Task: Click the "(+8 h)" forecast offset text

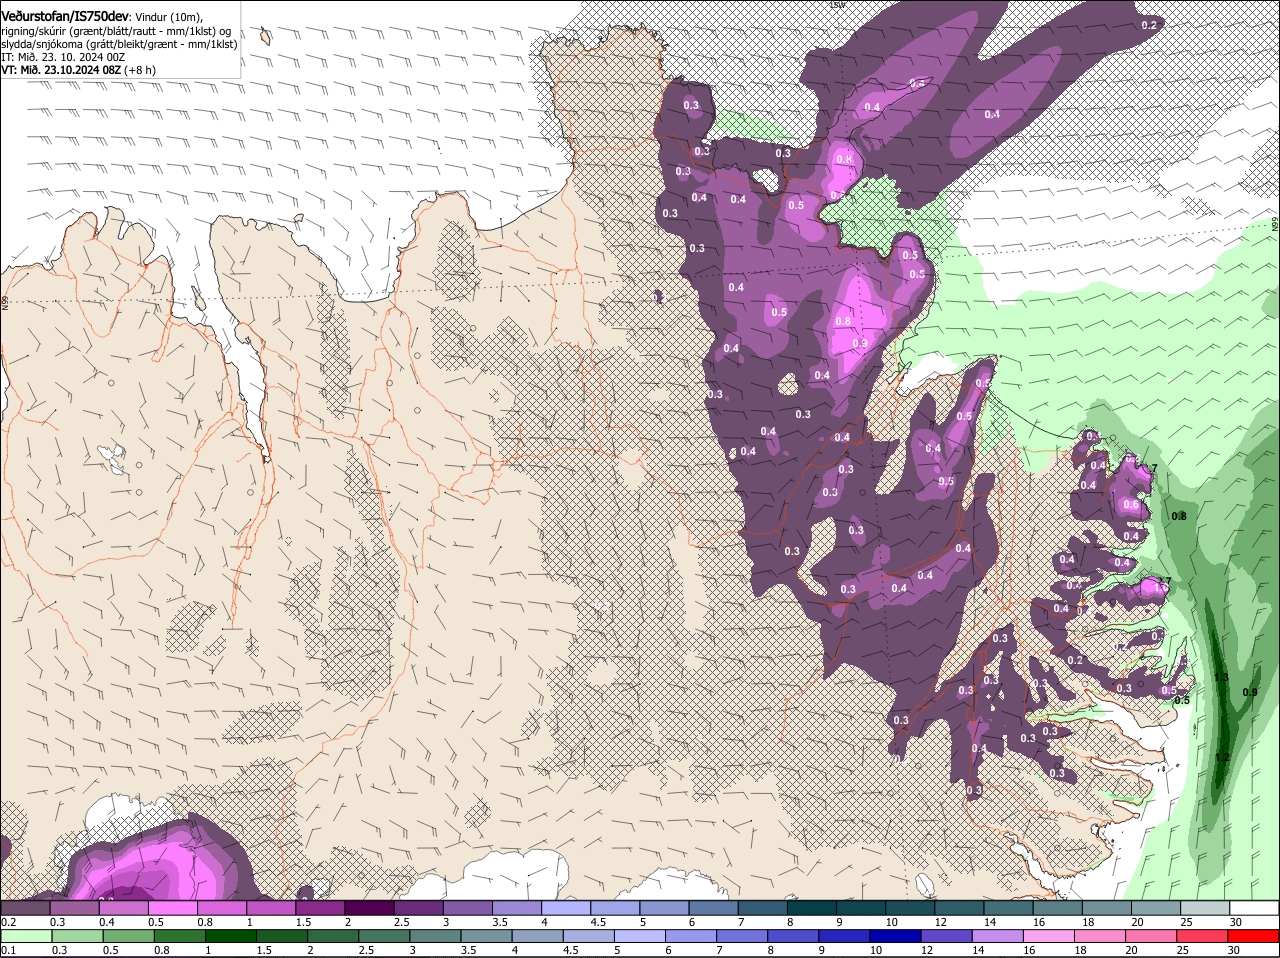Action: tap(141, 70)
